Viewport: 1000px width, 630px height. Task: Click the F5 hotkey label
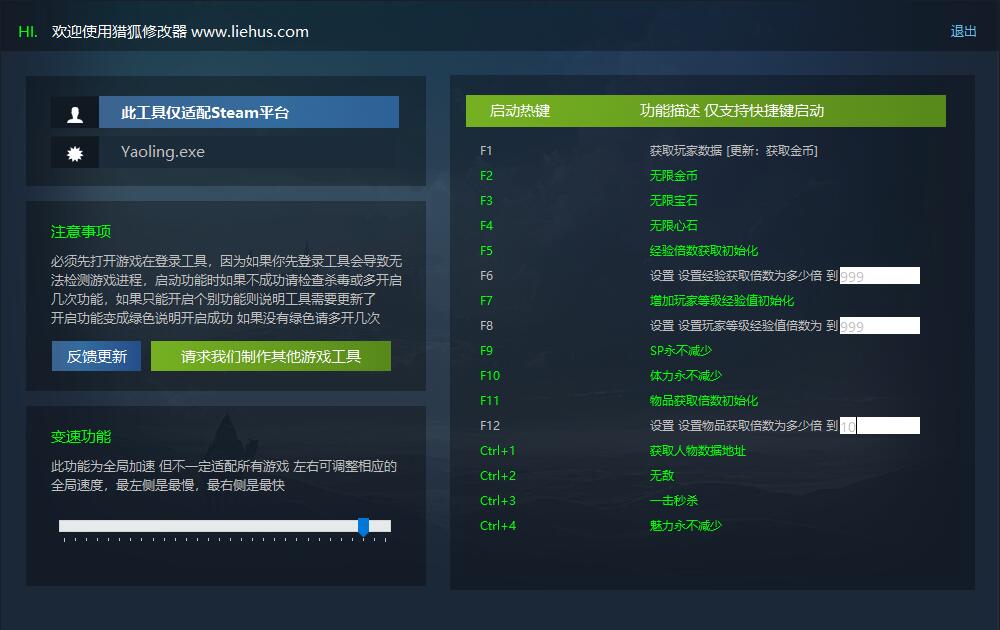(x=486, y=251)
